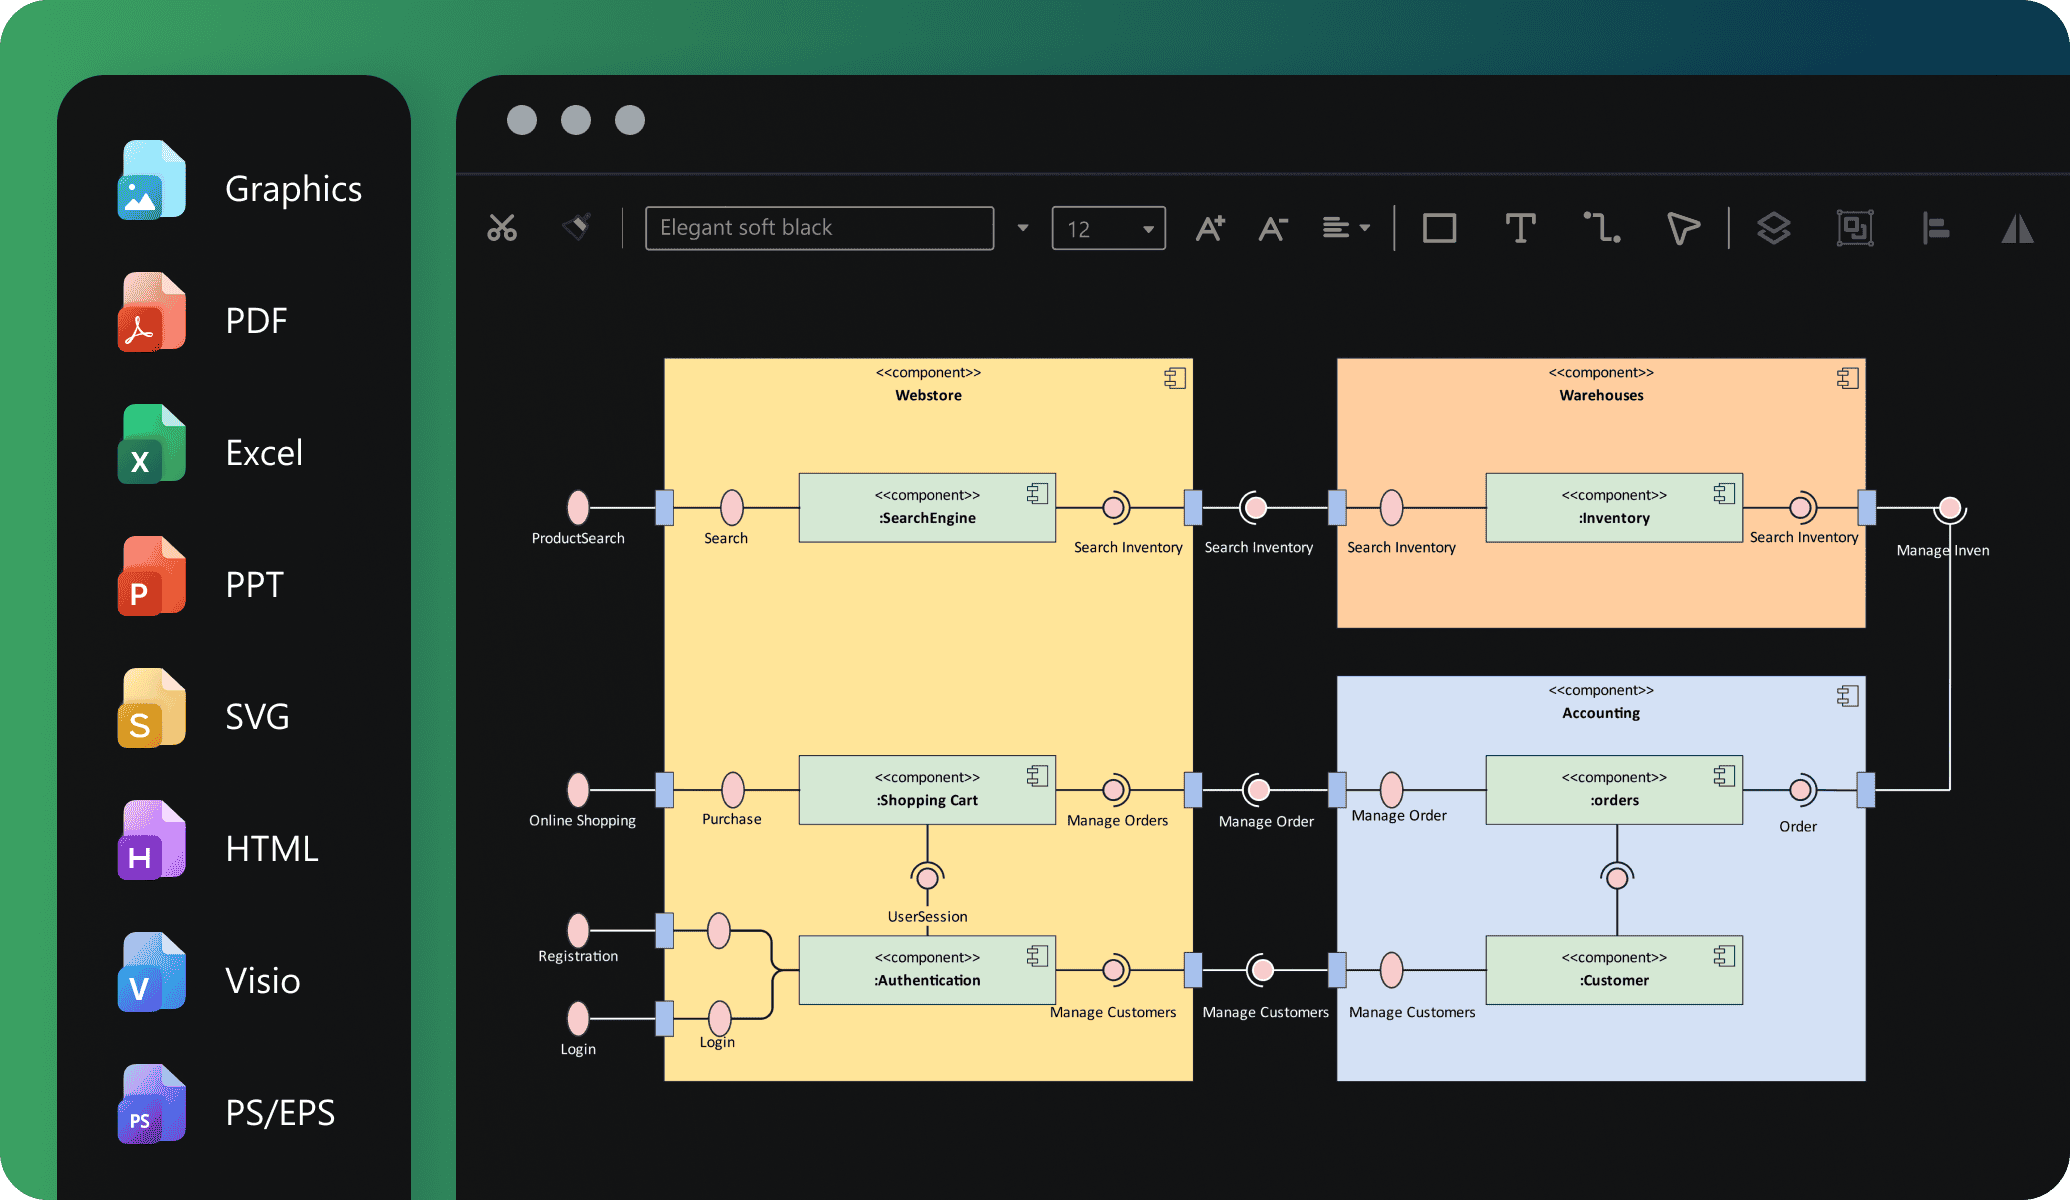Click the Excel file icon
Viewport: 2070px width, 1200px height.
point(152,444)
